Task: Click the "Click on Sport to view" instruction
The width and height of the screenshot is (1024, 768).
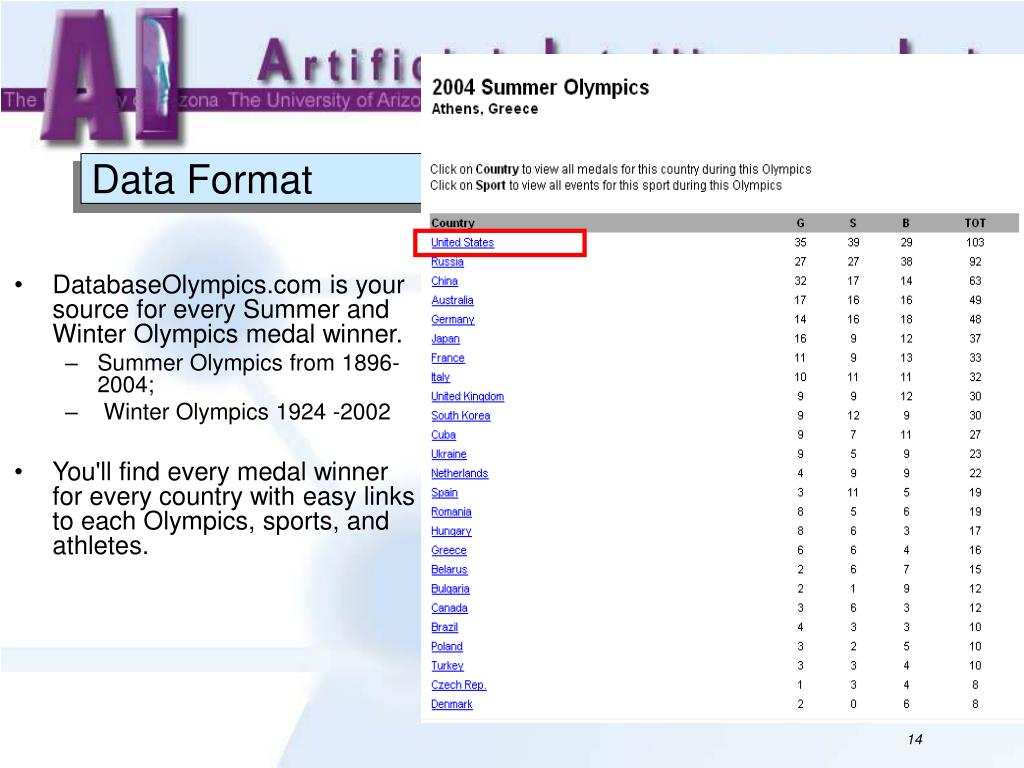Action: 605,185
